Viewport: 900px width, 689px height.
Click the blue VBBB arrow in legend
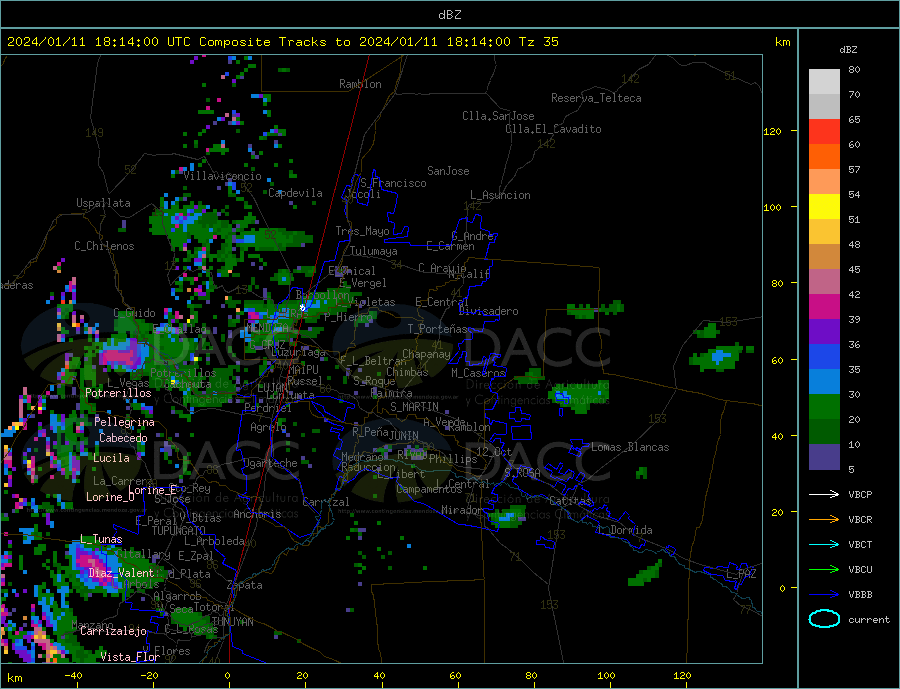[824, 594]
